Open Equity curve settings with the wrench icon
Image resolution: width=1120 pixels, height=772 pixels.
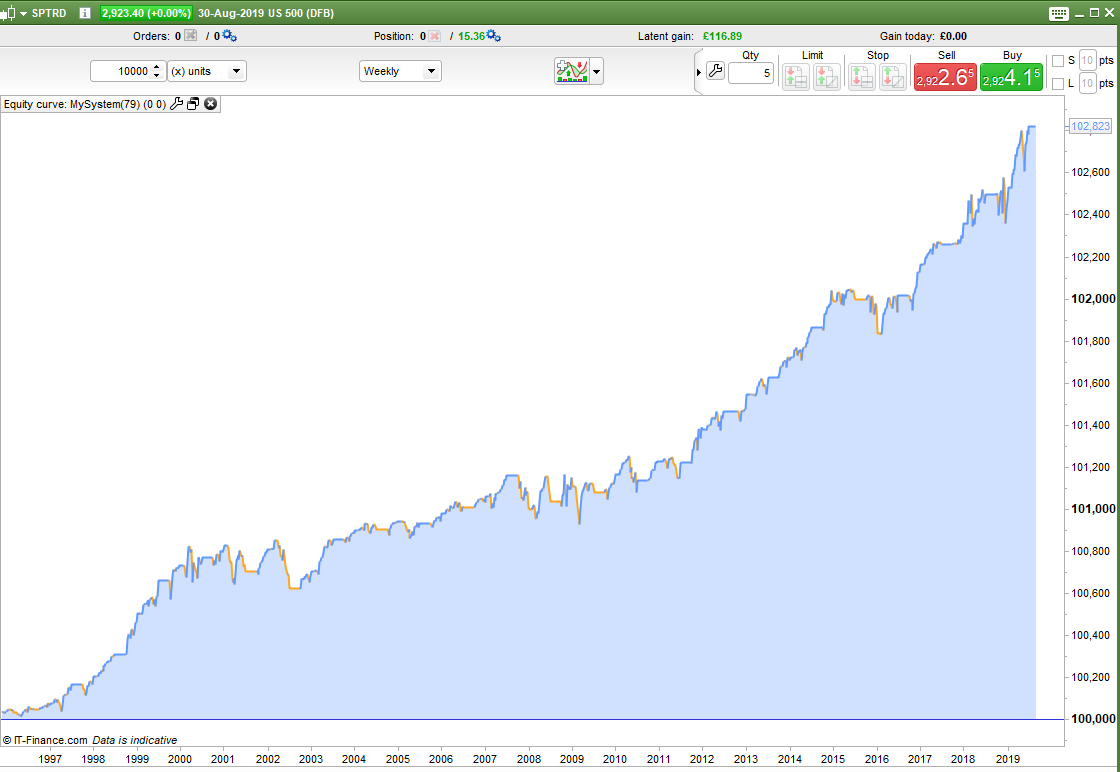click(x=176, y=104)
